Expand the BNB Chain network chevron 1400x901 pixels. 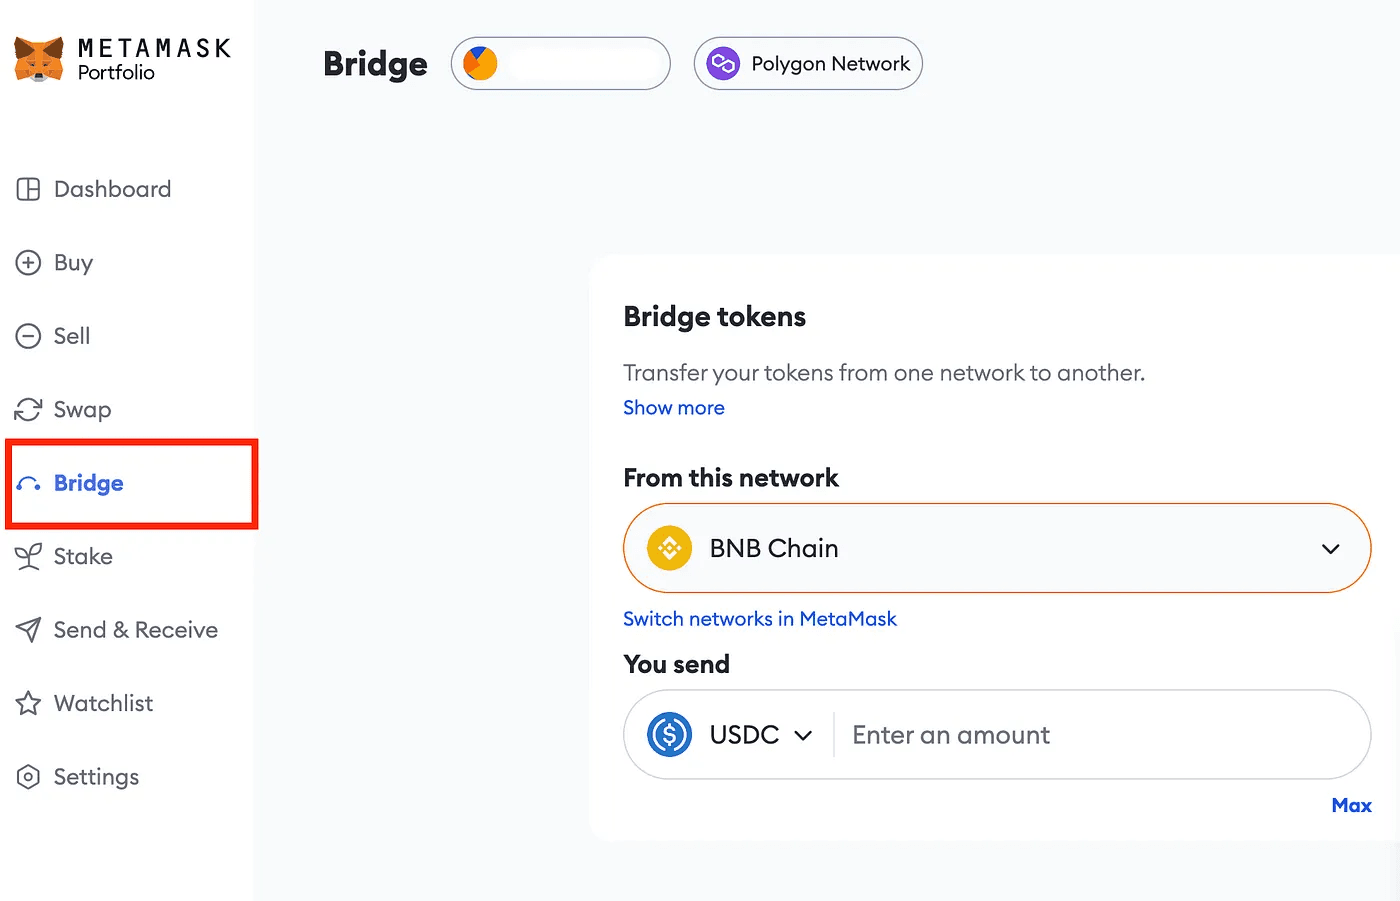1330,549
